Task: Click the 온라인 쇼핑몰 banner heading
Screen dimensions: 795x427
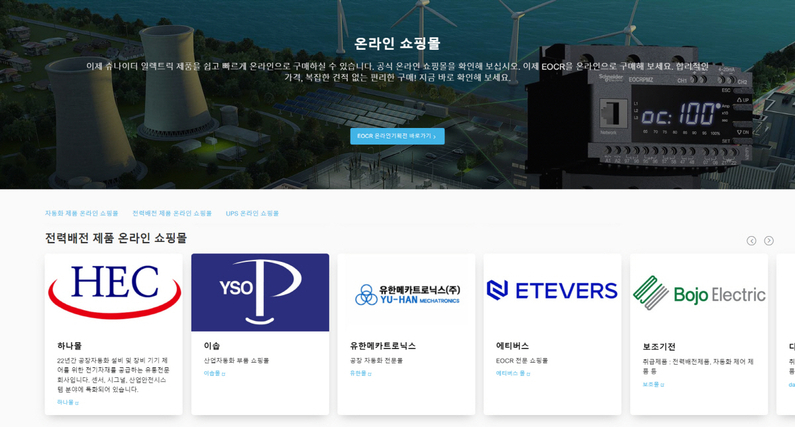Action: point(397,44)
